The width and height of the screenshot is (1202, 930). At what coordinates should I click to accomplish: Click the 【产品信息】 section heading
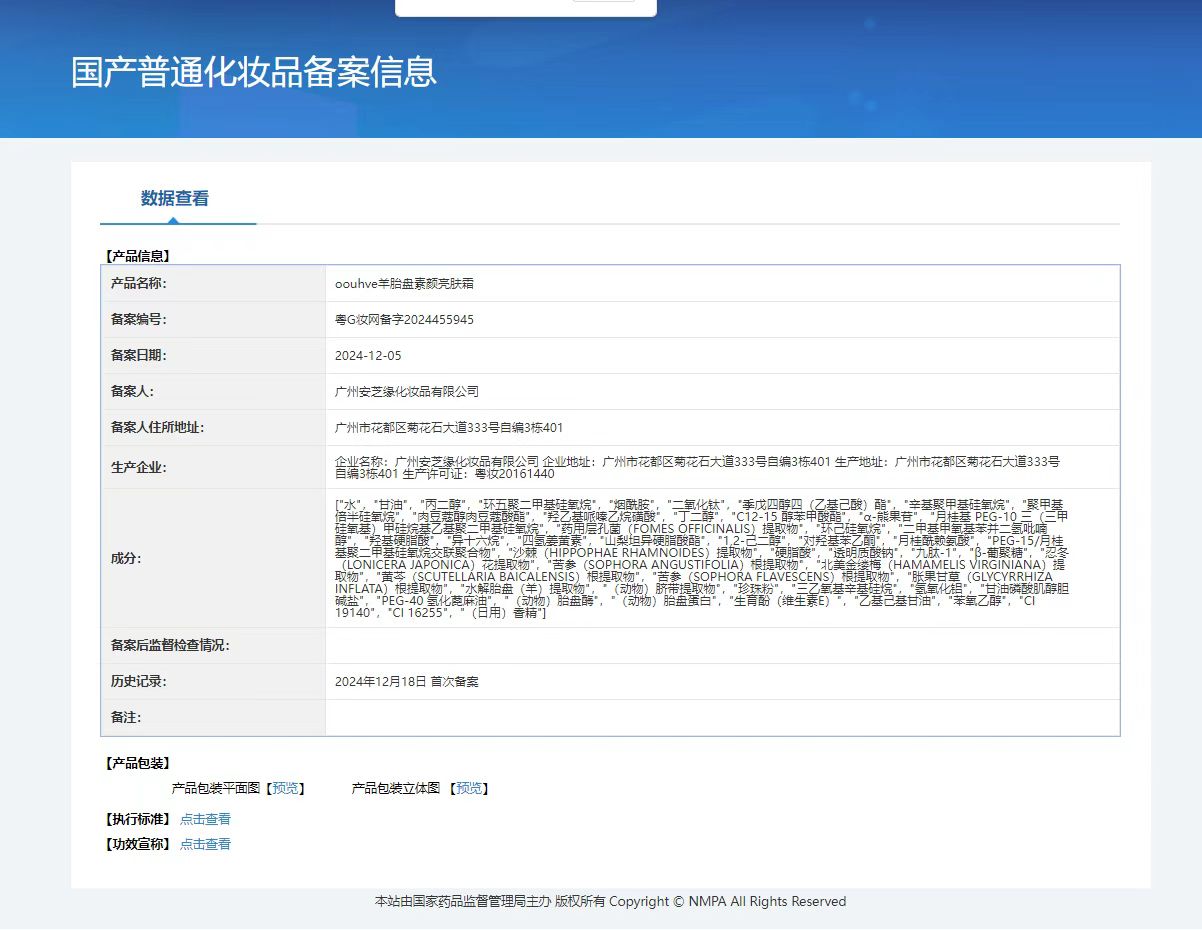click(137, 256)
